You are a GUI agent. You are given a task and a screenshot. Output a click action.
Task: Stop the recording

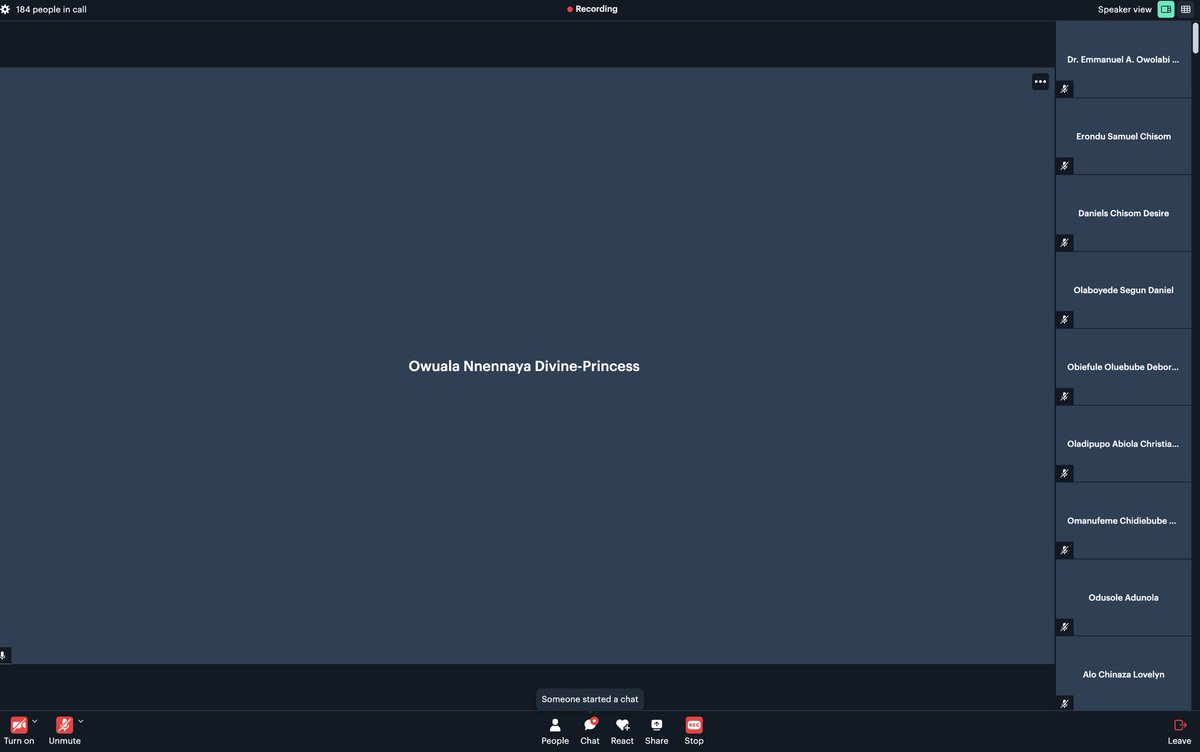tap(694, 731)
